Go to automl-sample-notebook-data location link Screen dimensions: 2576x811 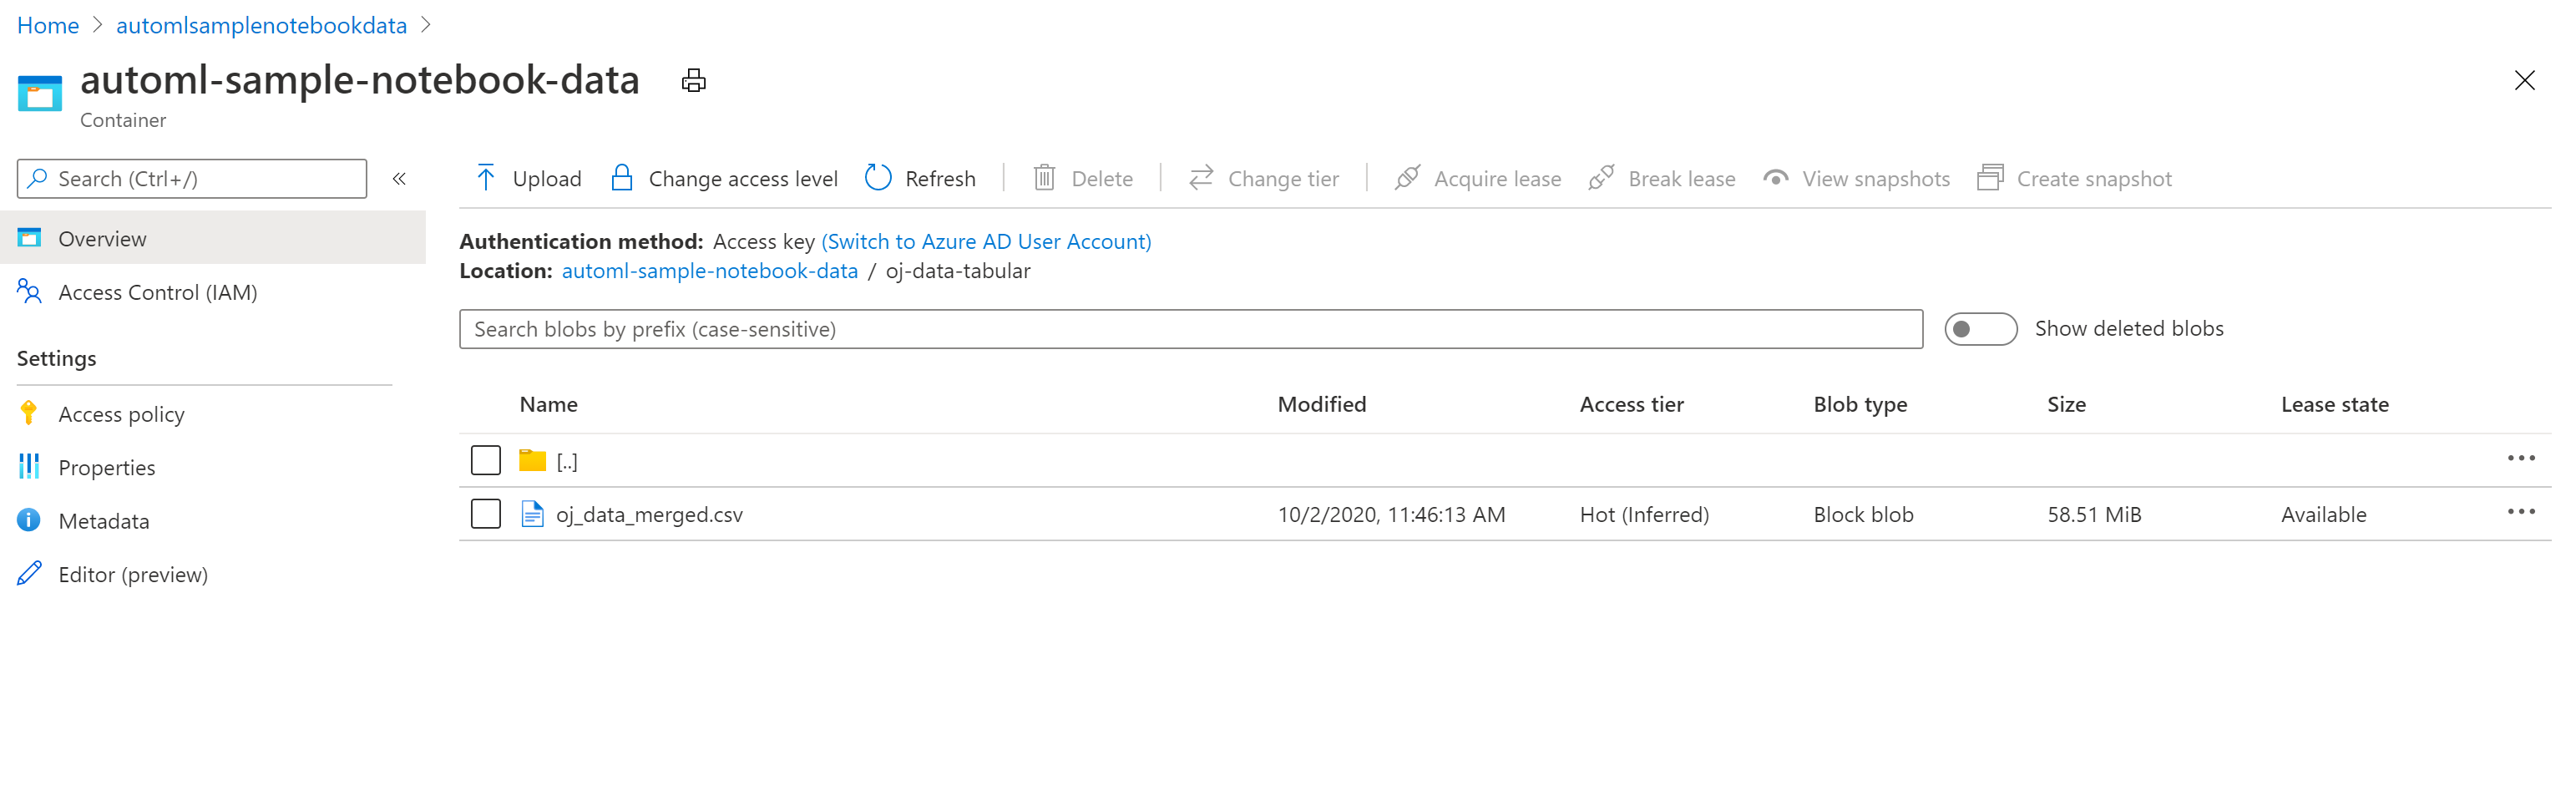710,271
